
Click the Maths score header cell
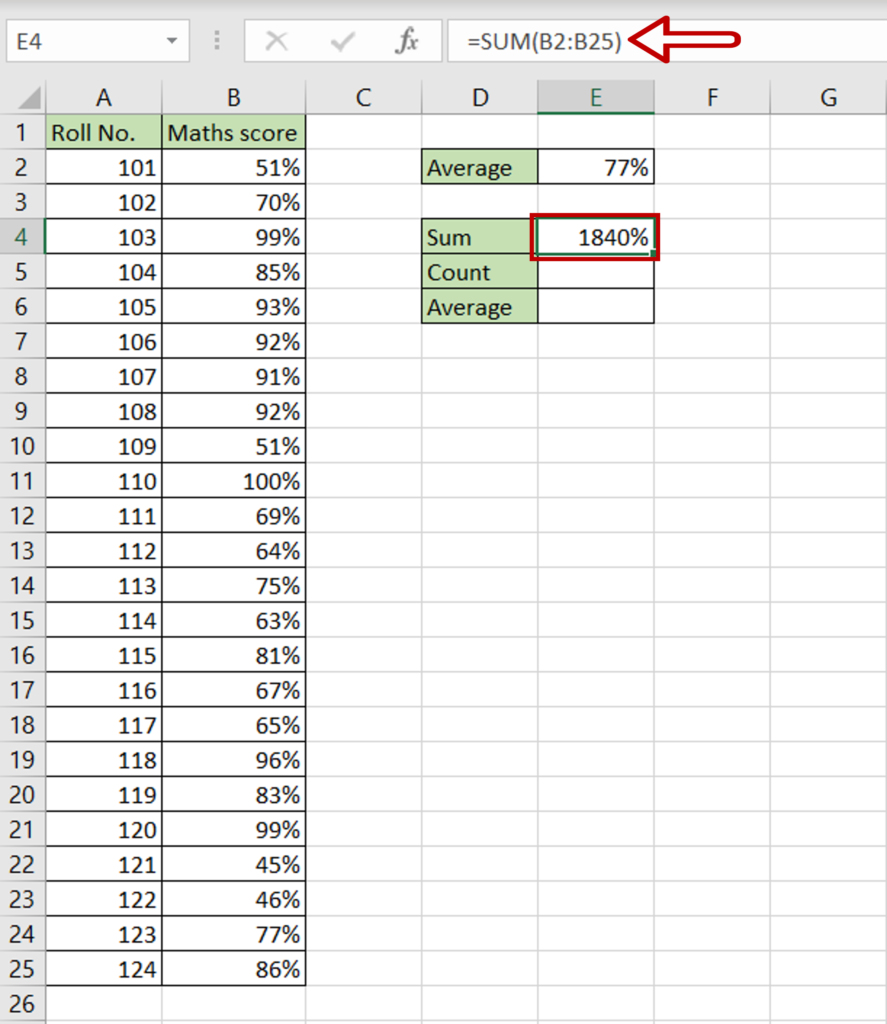[233, 132]
